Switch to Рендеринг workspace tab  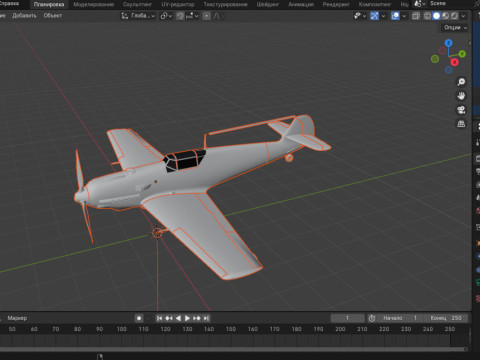click(x=336, y=4)
